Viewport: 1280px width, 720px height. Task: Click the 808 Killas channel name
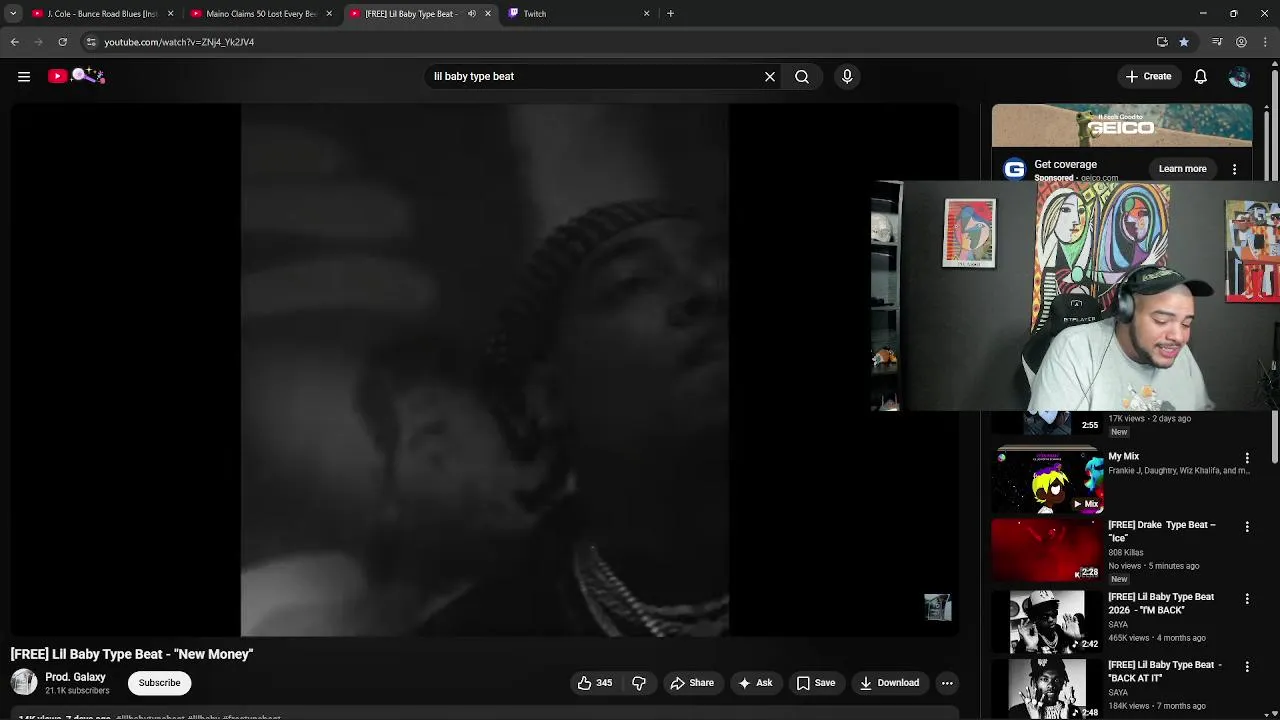(1126, 552)
